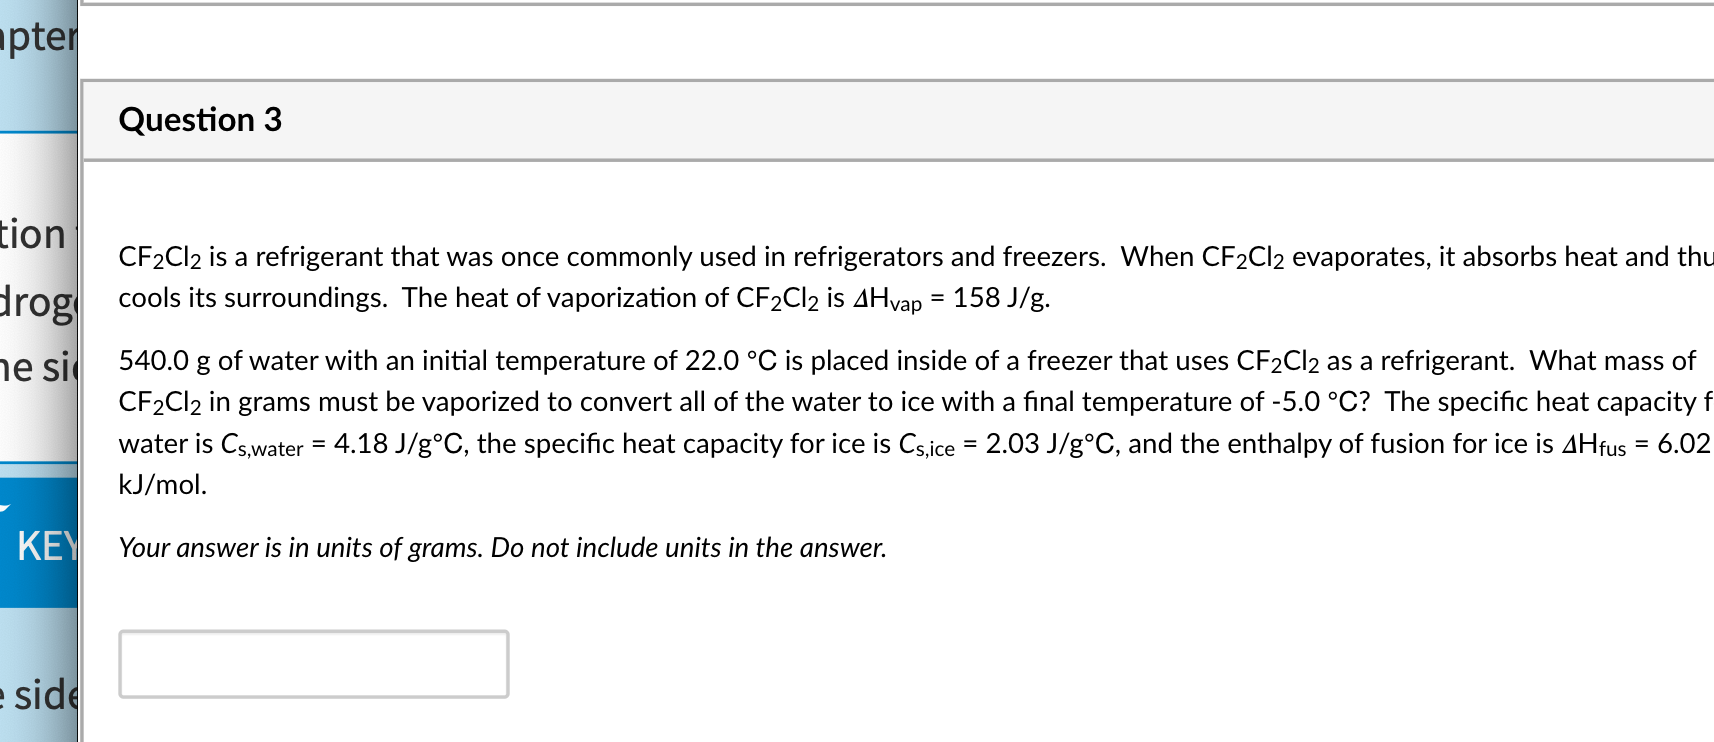Click the Question 3 title text
Image resolution: width=1714 pixels, height=742 pixels.
199,120
